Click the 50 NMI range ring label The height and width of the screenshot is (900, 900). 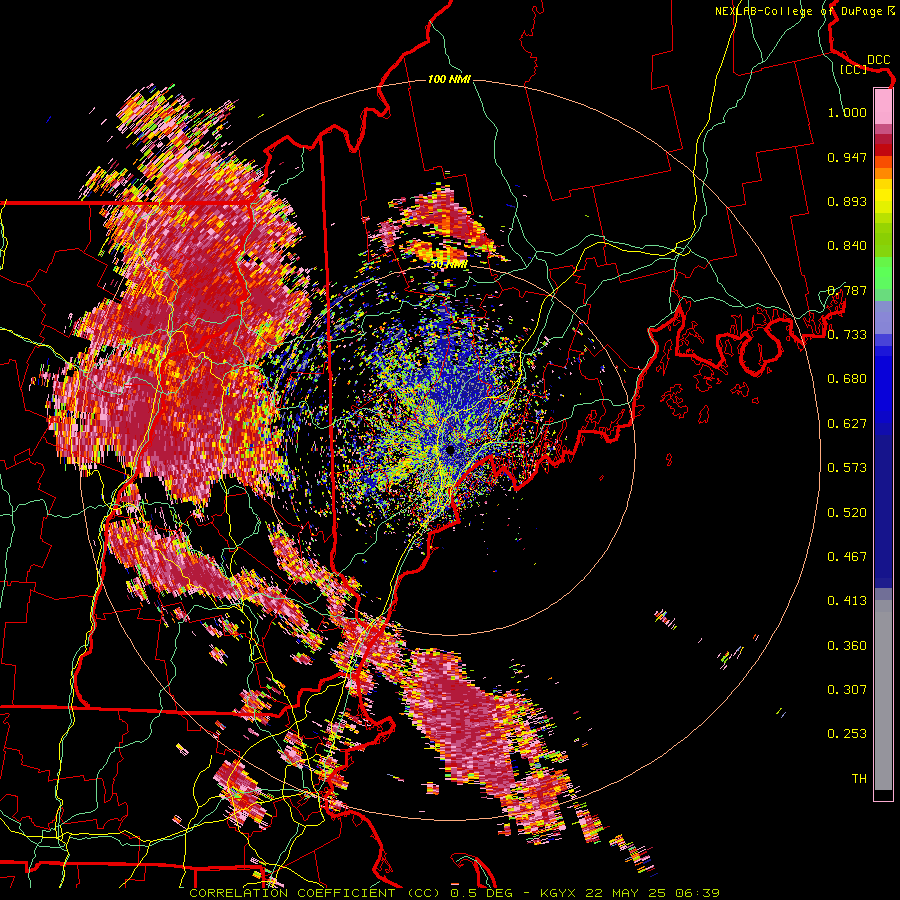point(448,265)
